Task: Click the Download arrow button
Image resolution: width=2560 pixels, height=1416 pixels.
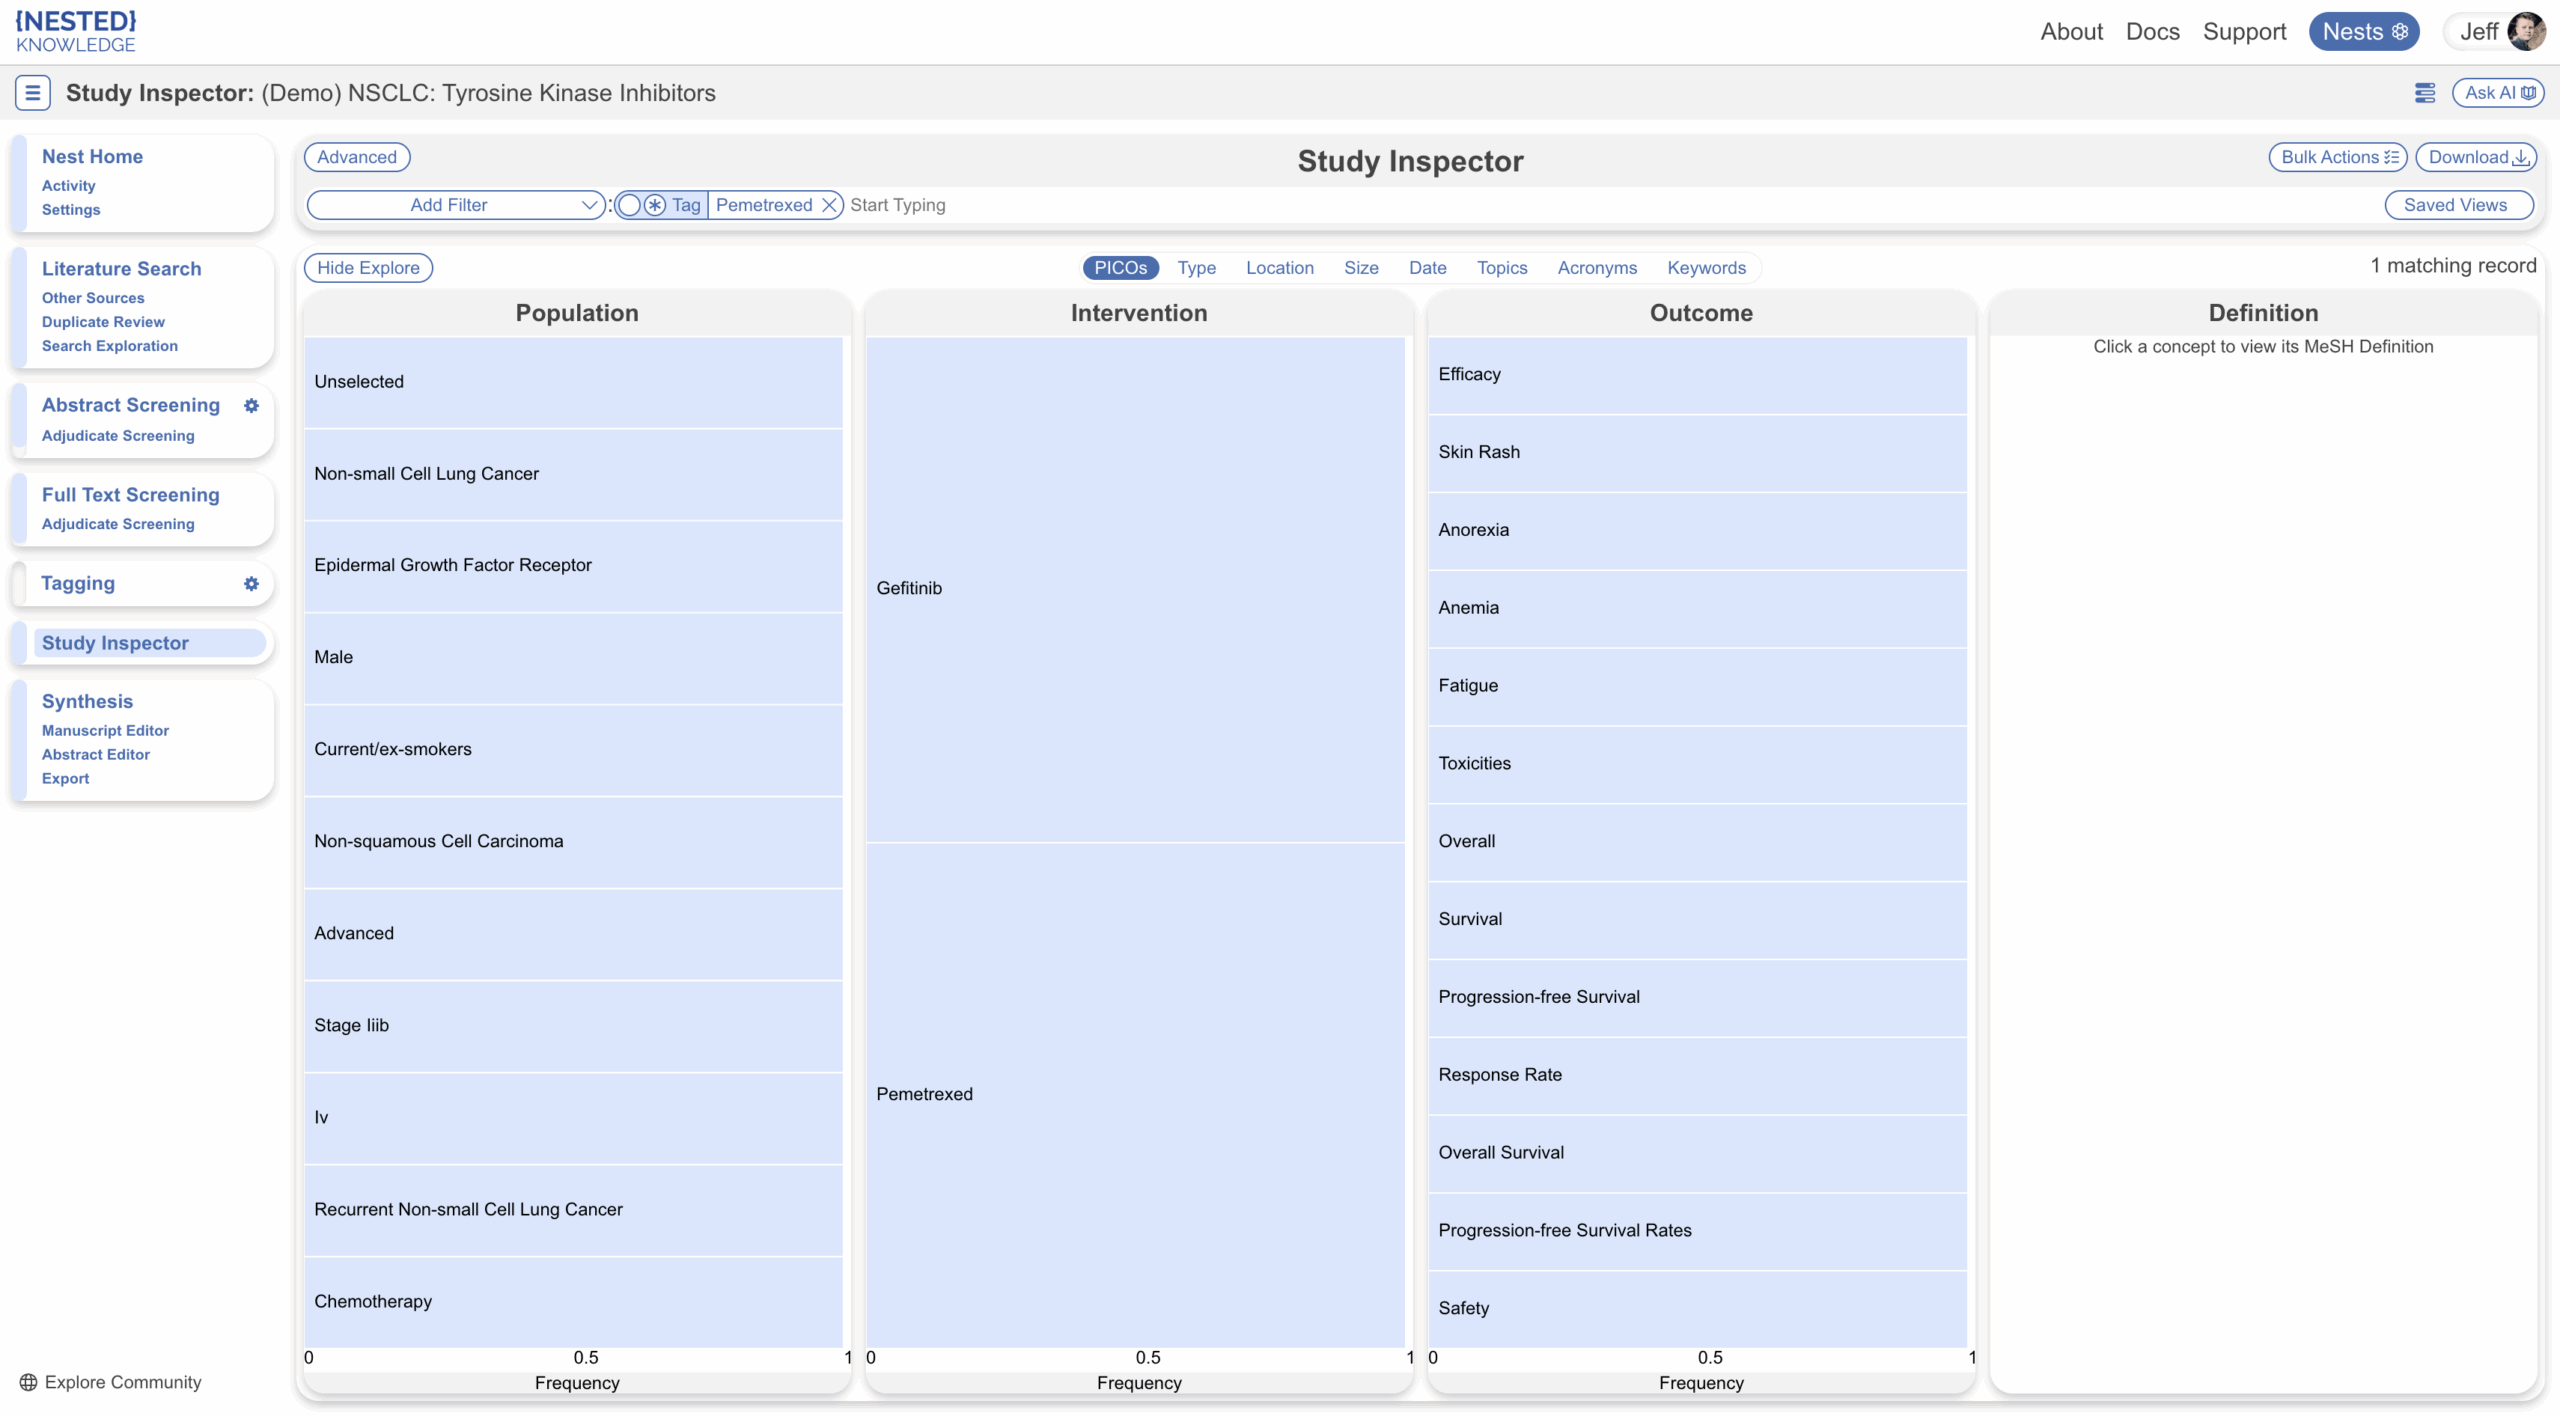Action: pos(2476,157)
